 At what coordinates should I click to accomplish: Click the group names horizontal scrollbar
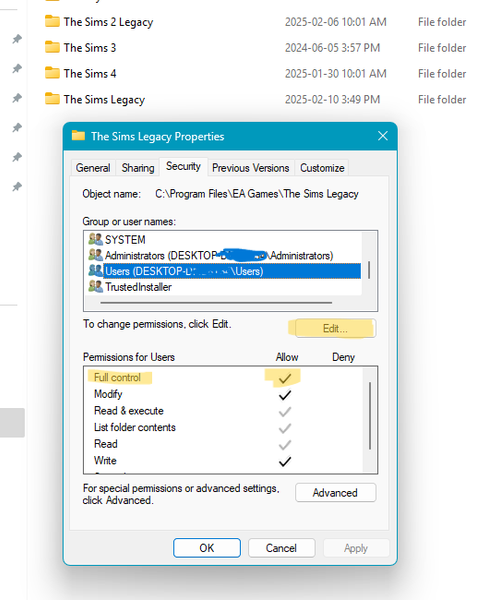(217, 303)
